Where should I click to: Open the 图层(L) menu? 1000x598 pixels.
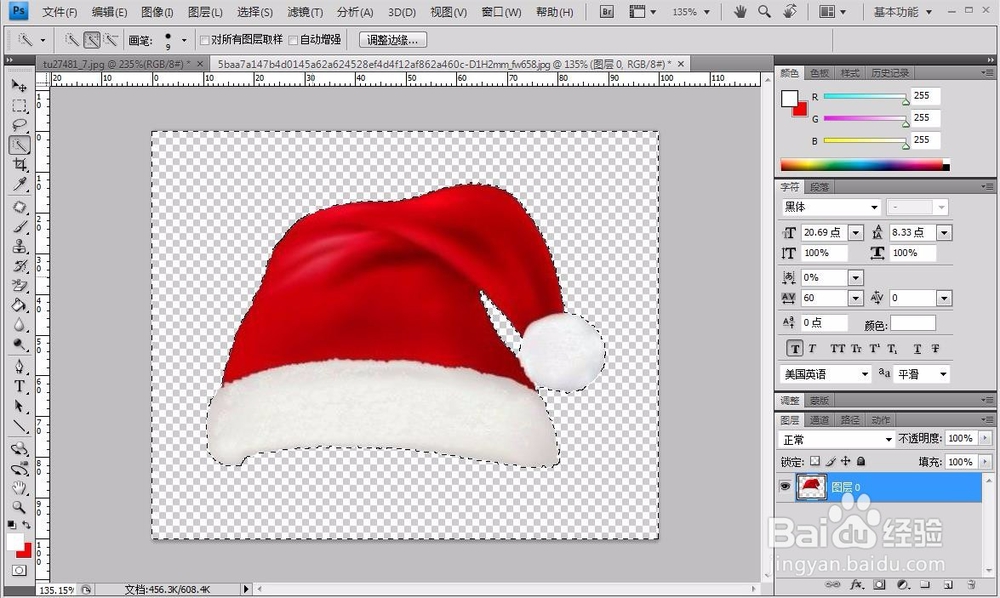pyautogui.click(x=205, y=12)
